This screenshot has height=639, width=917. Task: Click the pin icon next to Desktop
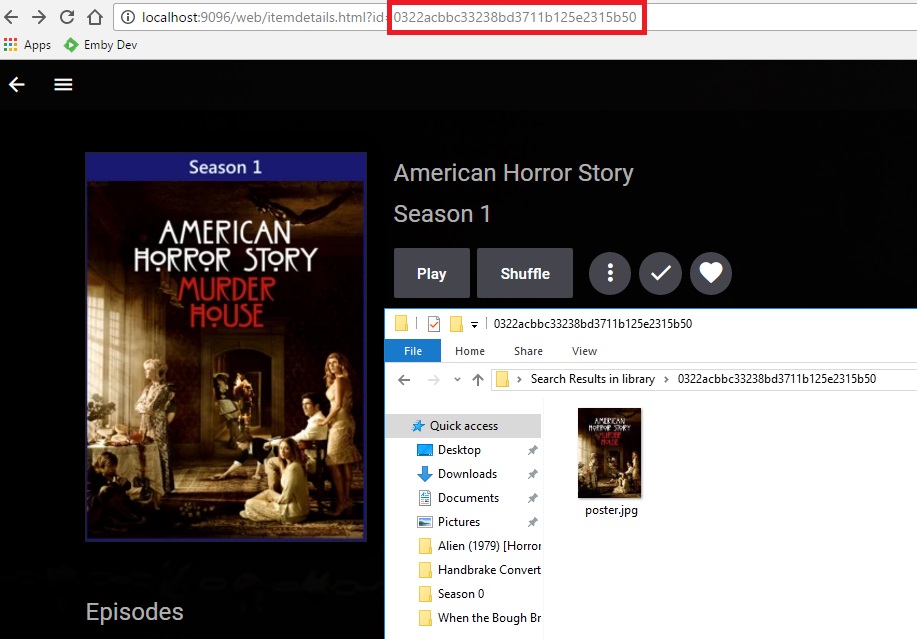tap(532, 450)
